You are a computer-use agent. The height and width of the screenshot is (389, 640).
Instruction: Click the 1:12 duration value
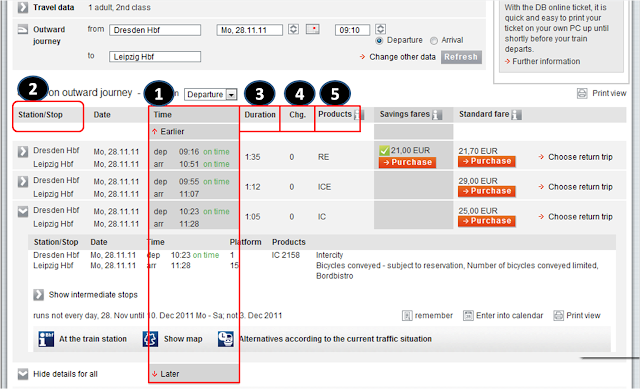click(x=253, y=187)
